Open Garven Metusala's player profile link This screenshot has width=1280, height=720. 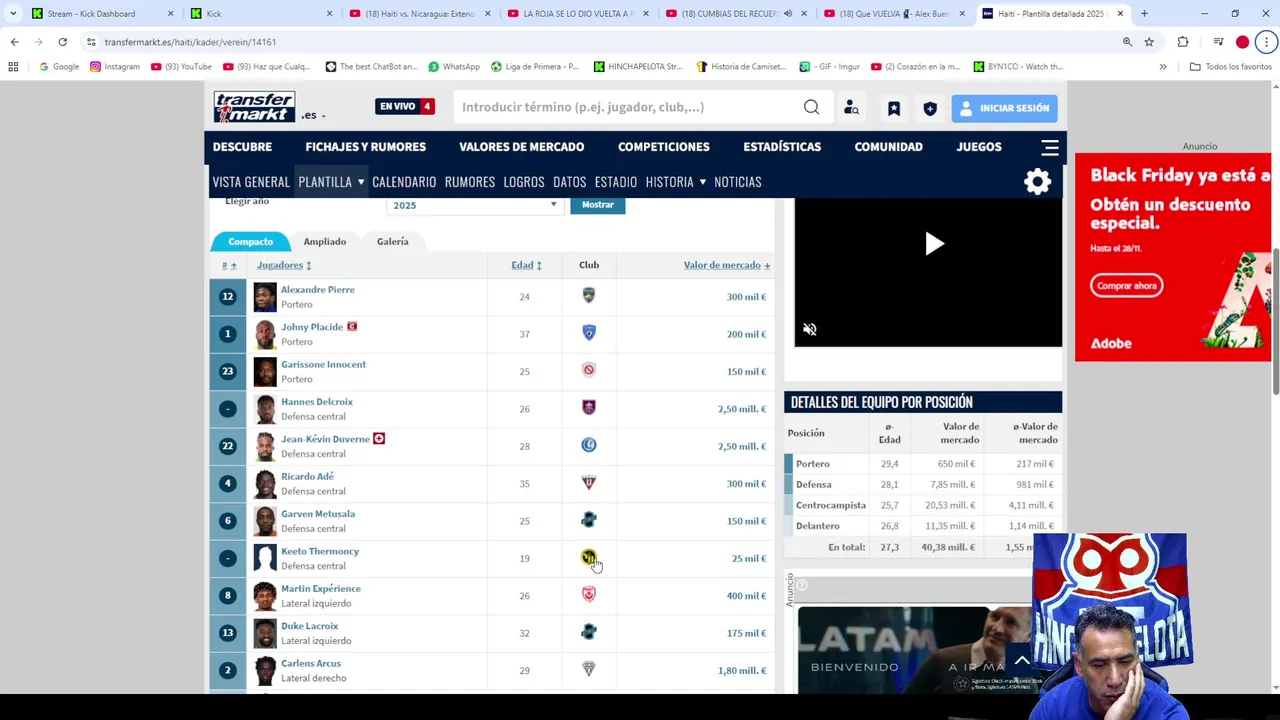pos(318,514)
